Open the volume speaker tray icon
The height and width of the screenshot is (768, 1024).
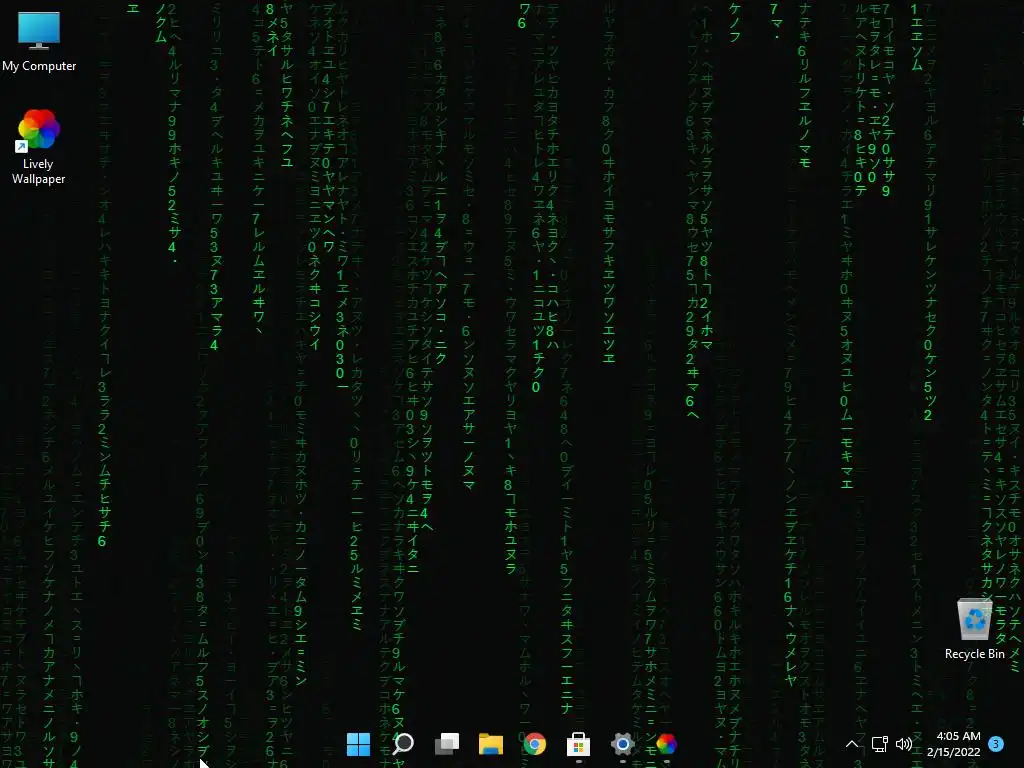pos(904,744)
